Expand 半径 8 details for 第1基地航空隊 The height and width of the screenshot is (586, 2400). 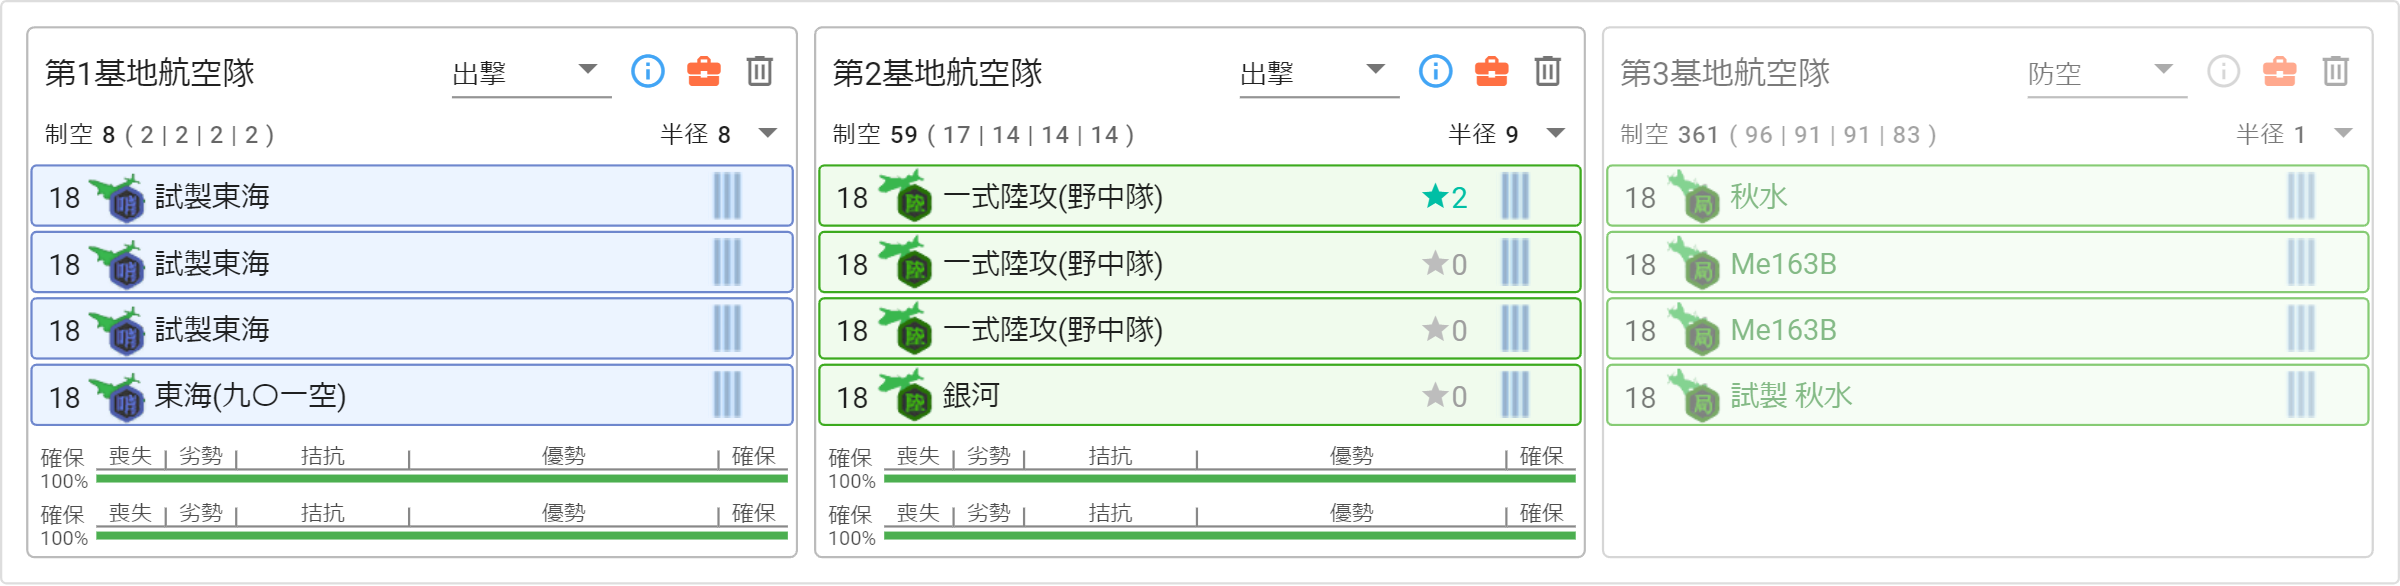point(768,133)
